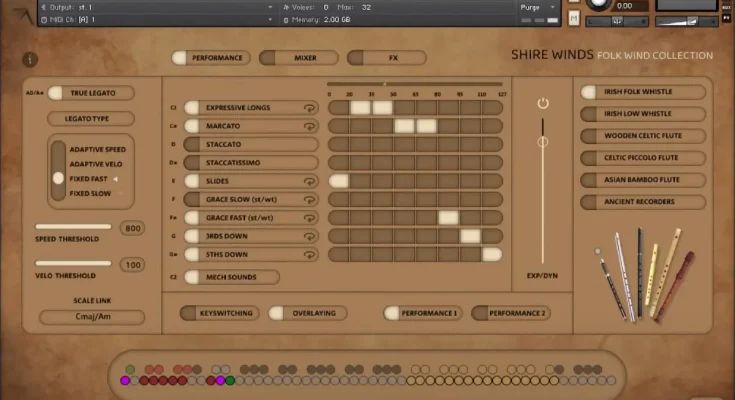
Task: Click the Velo Threshold value field 100
Action: (132, 265)
